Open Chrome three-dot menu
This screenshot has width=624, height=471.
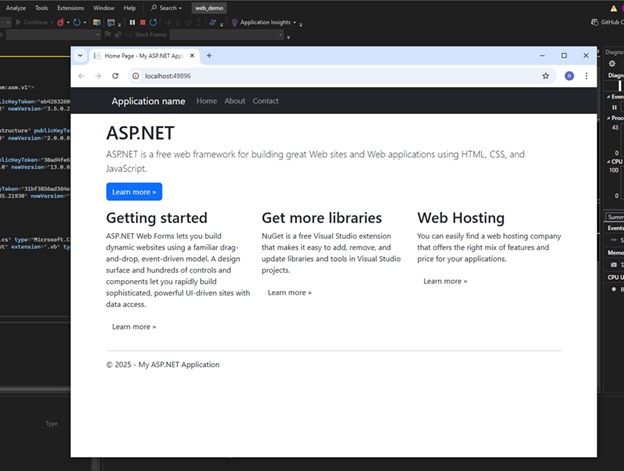(x=586, y=76)
